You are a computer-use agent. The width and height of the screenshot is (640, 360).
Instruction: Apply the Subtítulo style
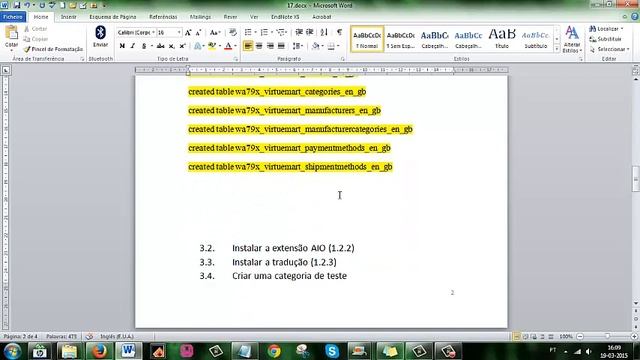click(536, 39)
